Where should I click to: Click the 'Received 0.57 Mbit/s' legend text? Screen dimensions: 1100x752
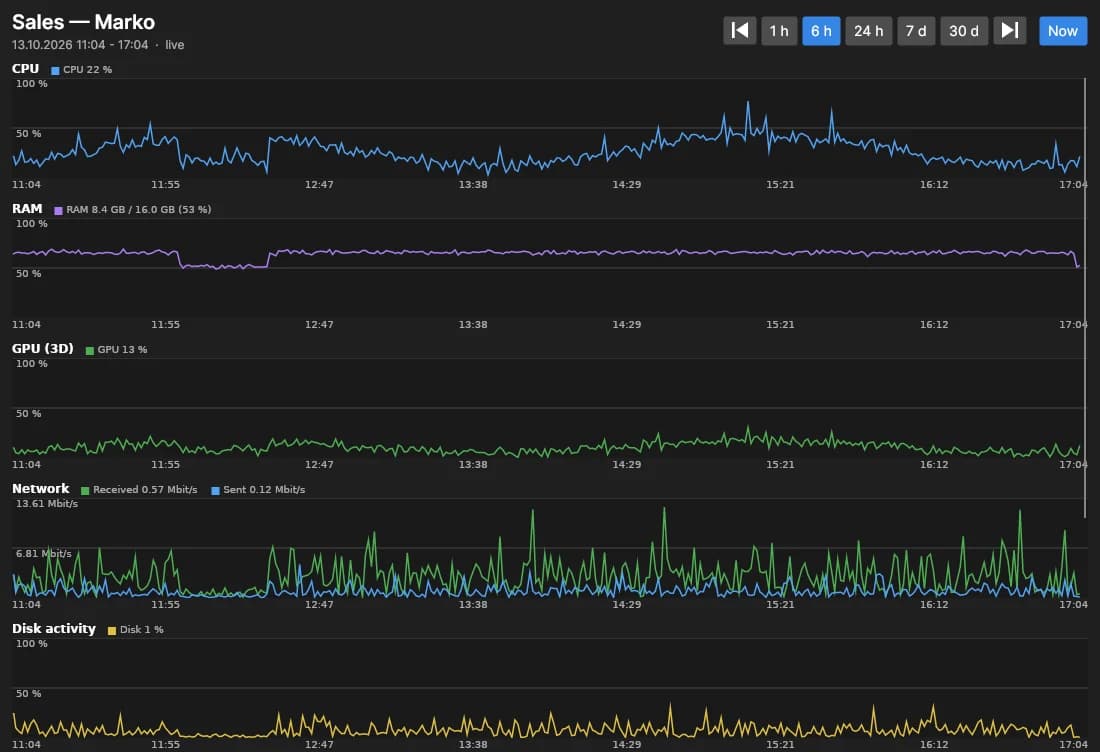click(145, 490)
